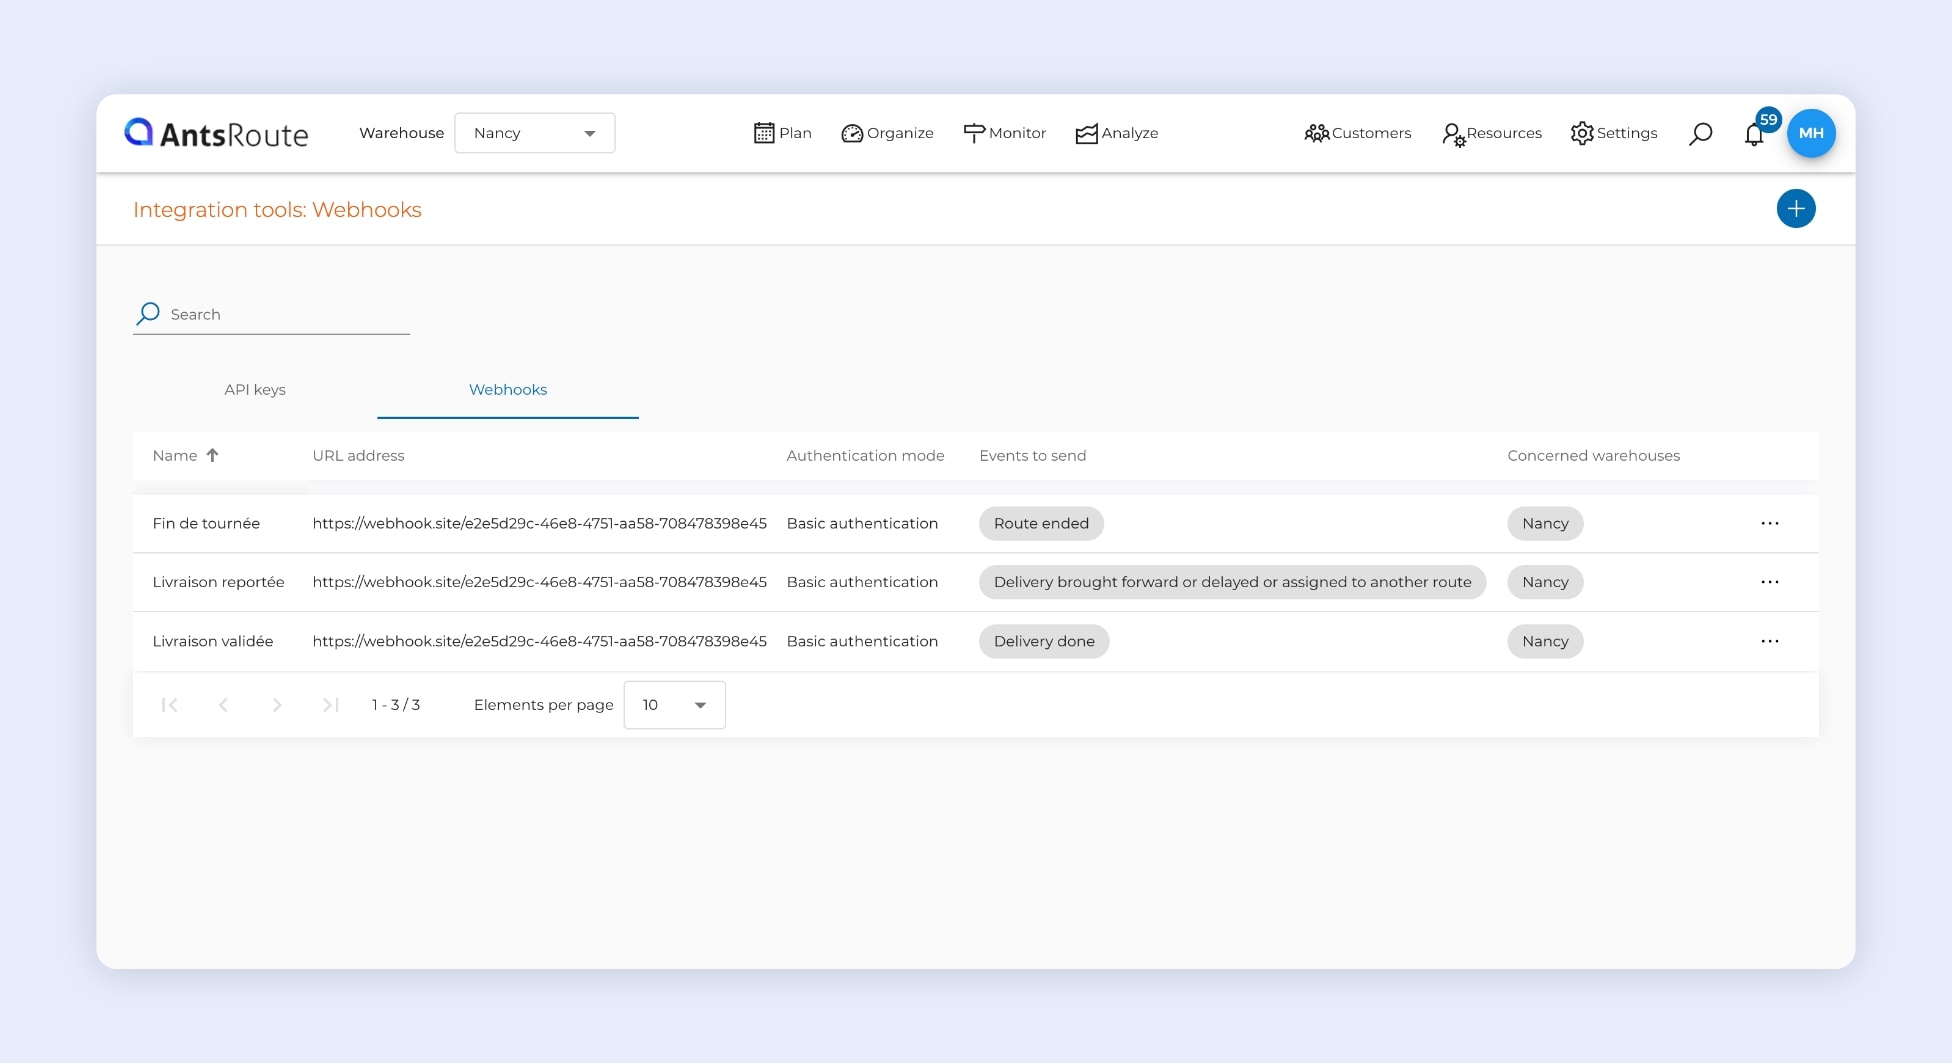Click the Route ended event chip
Screen dimensions: 1952x1064
pyautogui.click(x=1041, y=524)
